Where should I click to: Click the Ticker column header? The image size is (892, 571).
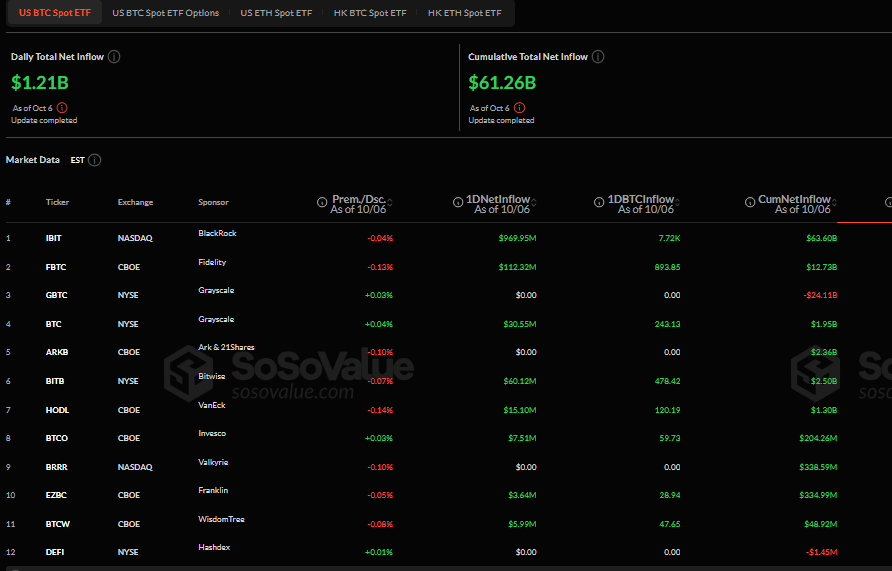point(57,203)
